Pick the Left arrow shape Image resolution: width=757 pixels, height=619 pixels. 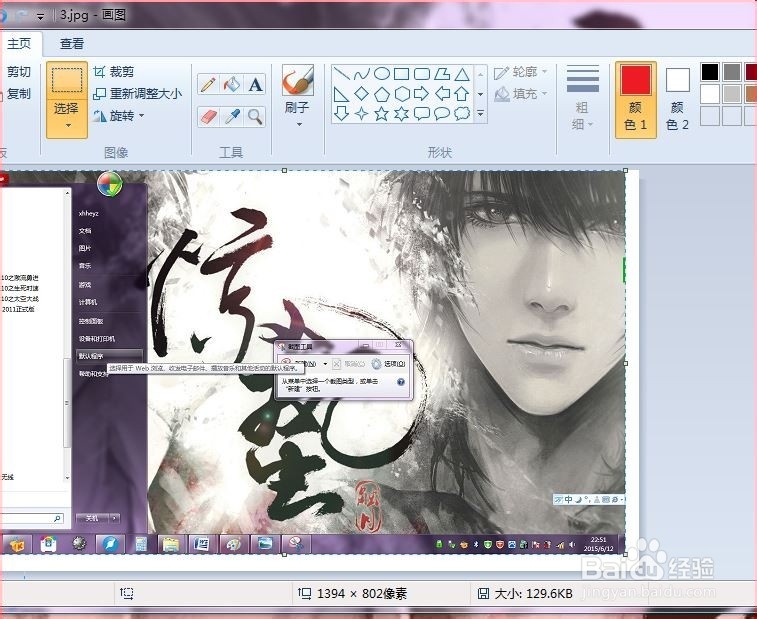coord(442,94)
